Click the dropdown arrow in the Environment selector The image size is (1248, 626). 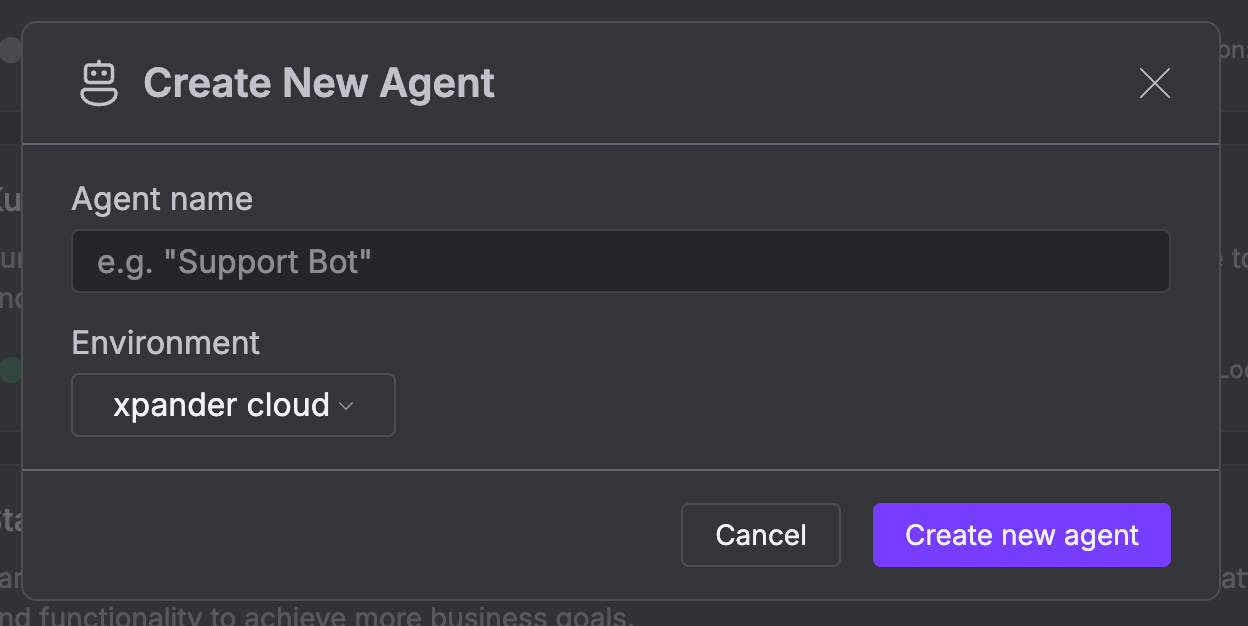(x=347, y=405)
